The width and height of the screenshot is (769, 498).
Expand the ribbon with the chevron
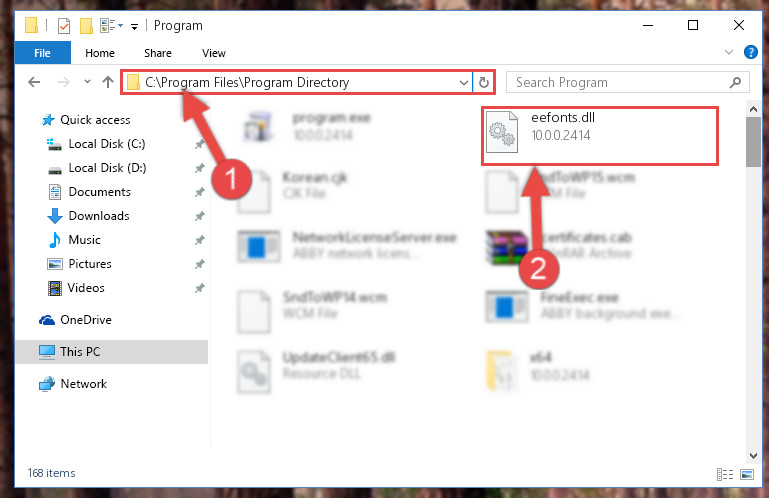pyautogui.click(x=729, y=52)
